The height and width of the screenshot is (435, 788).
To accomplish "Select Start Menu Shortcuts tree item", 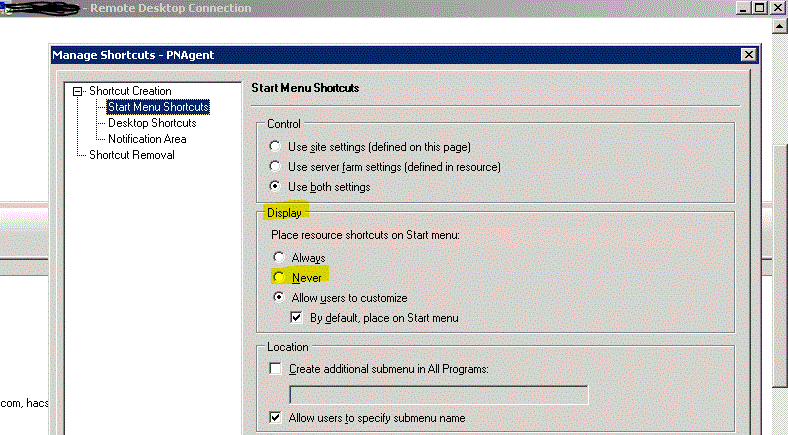I will [158, 107].
